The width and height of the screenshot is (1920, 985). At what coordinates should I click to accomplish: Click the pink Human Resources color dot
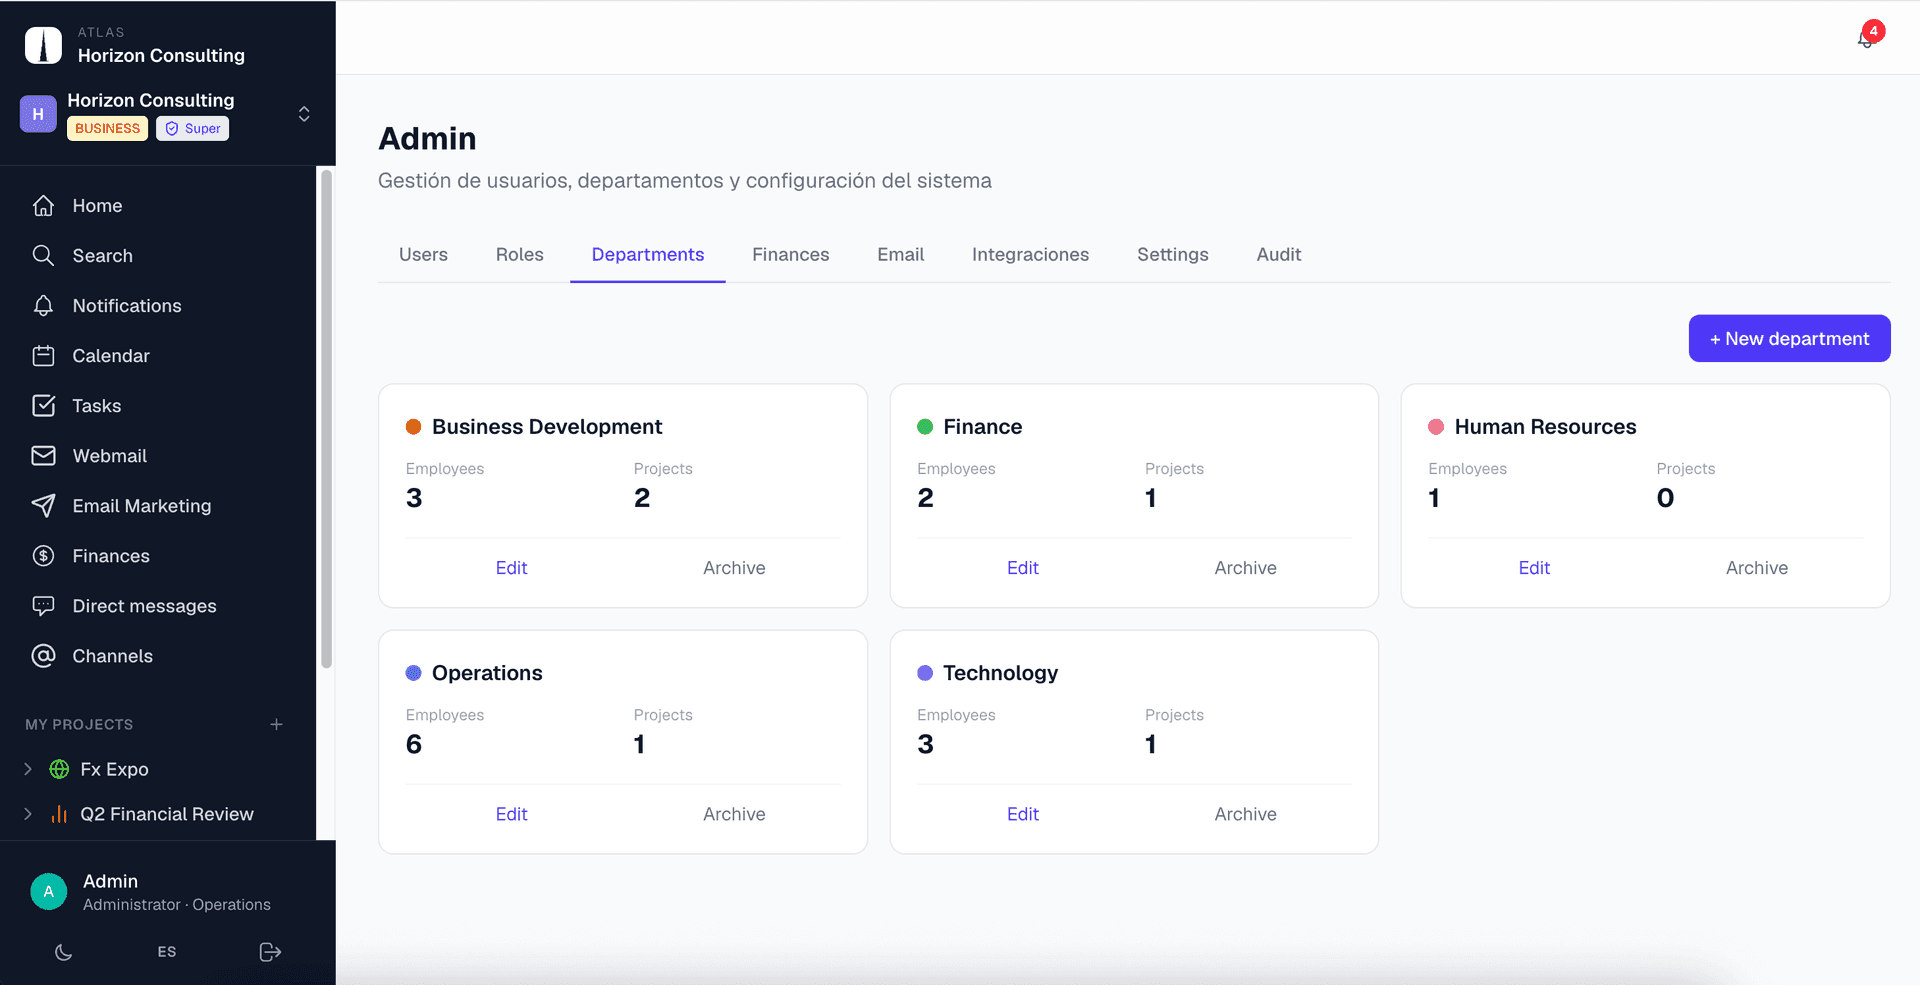1436,427
